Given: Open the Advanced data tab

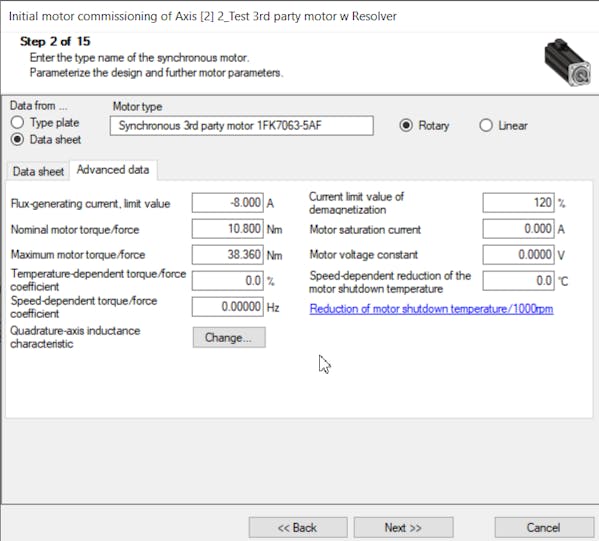Looking at the screenshot, I should pyautogui.click(x=113, y=170).
